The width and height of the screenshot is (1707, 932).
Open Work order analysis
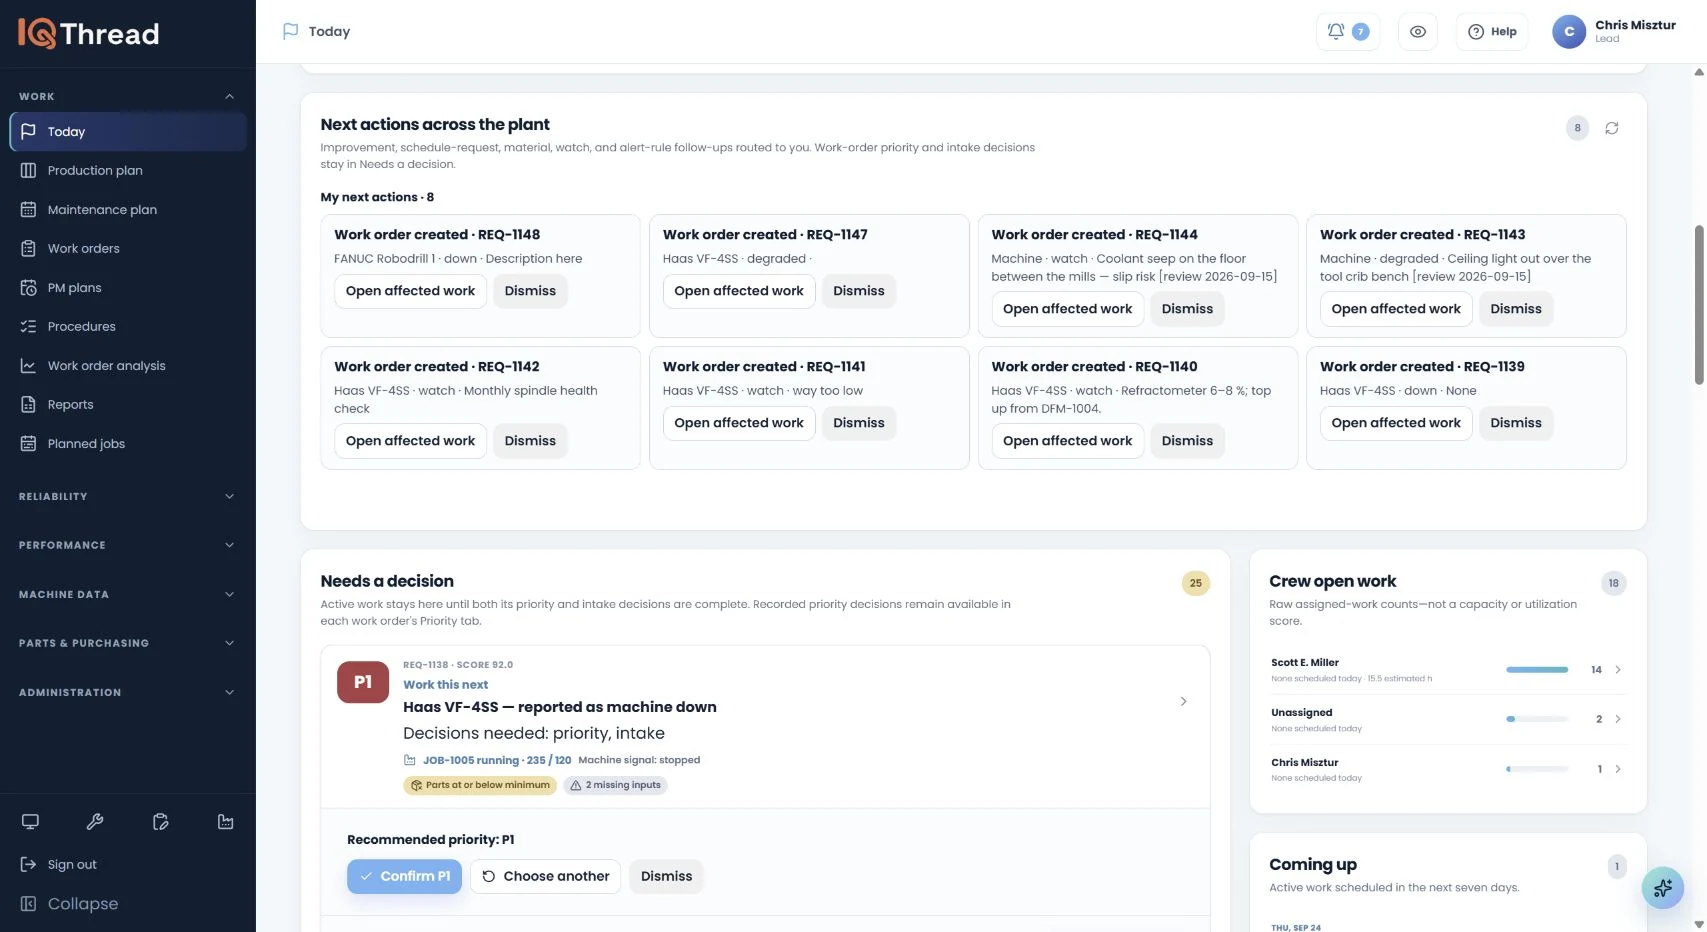pyautogui.click(x=128, y=366)
